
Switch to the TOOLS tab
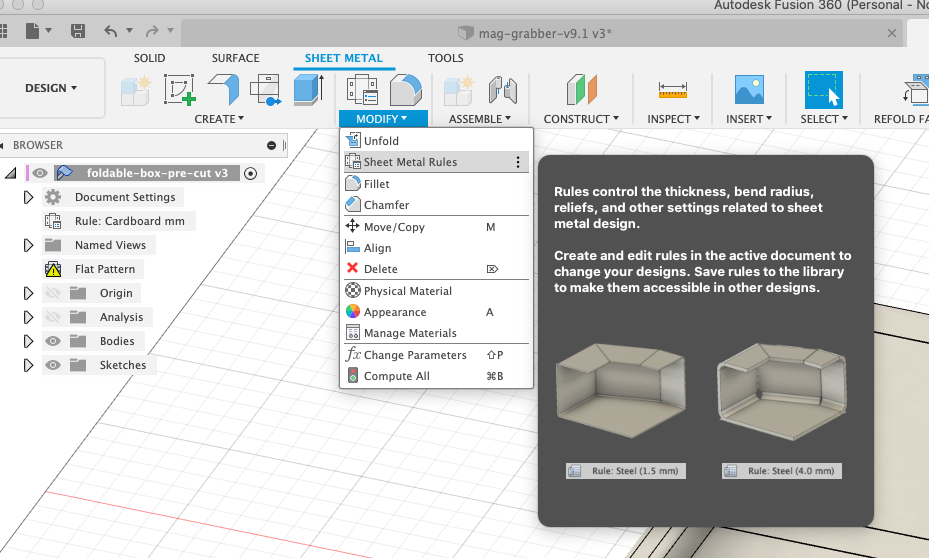coord(446,58)
